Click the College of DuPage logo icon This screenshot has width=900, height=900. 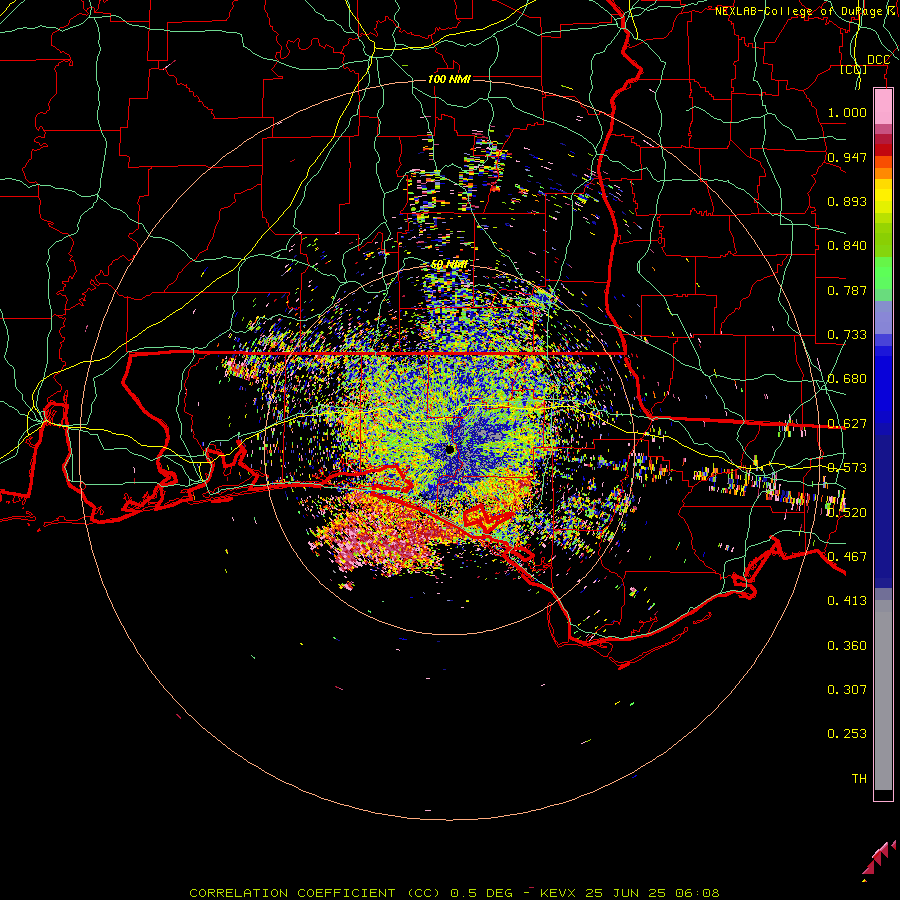[879, 861]
